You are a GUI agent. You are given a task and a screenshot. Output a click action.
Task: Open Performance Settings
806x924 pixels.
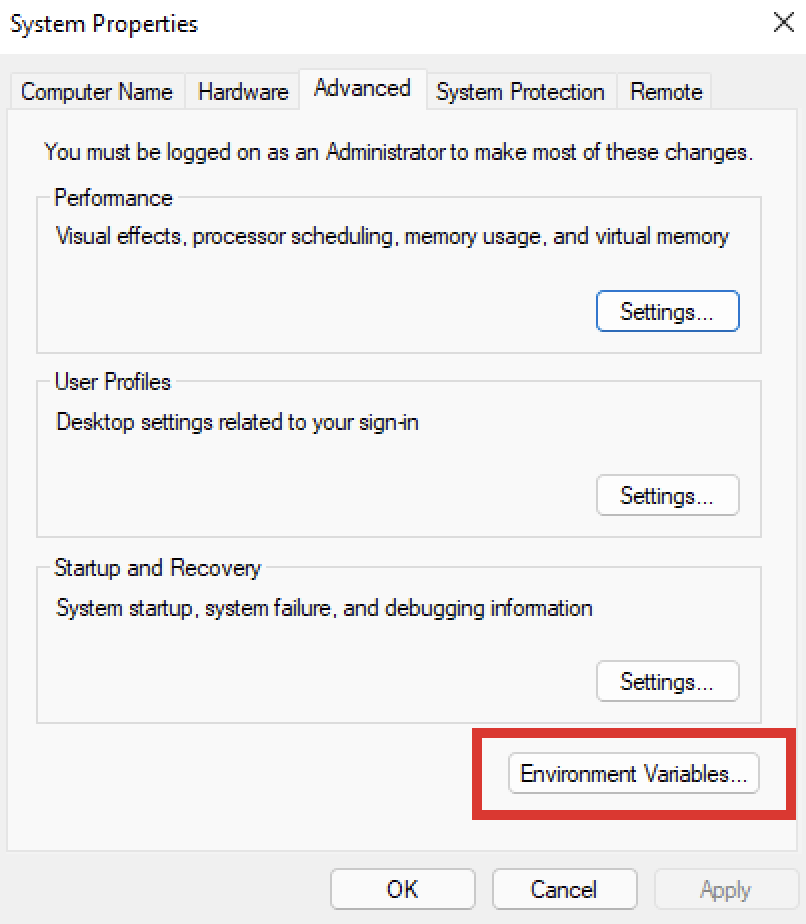(667, 310)
